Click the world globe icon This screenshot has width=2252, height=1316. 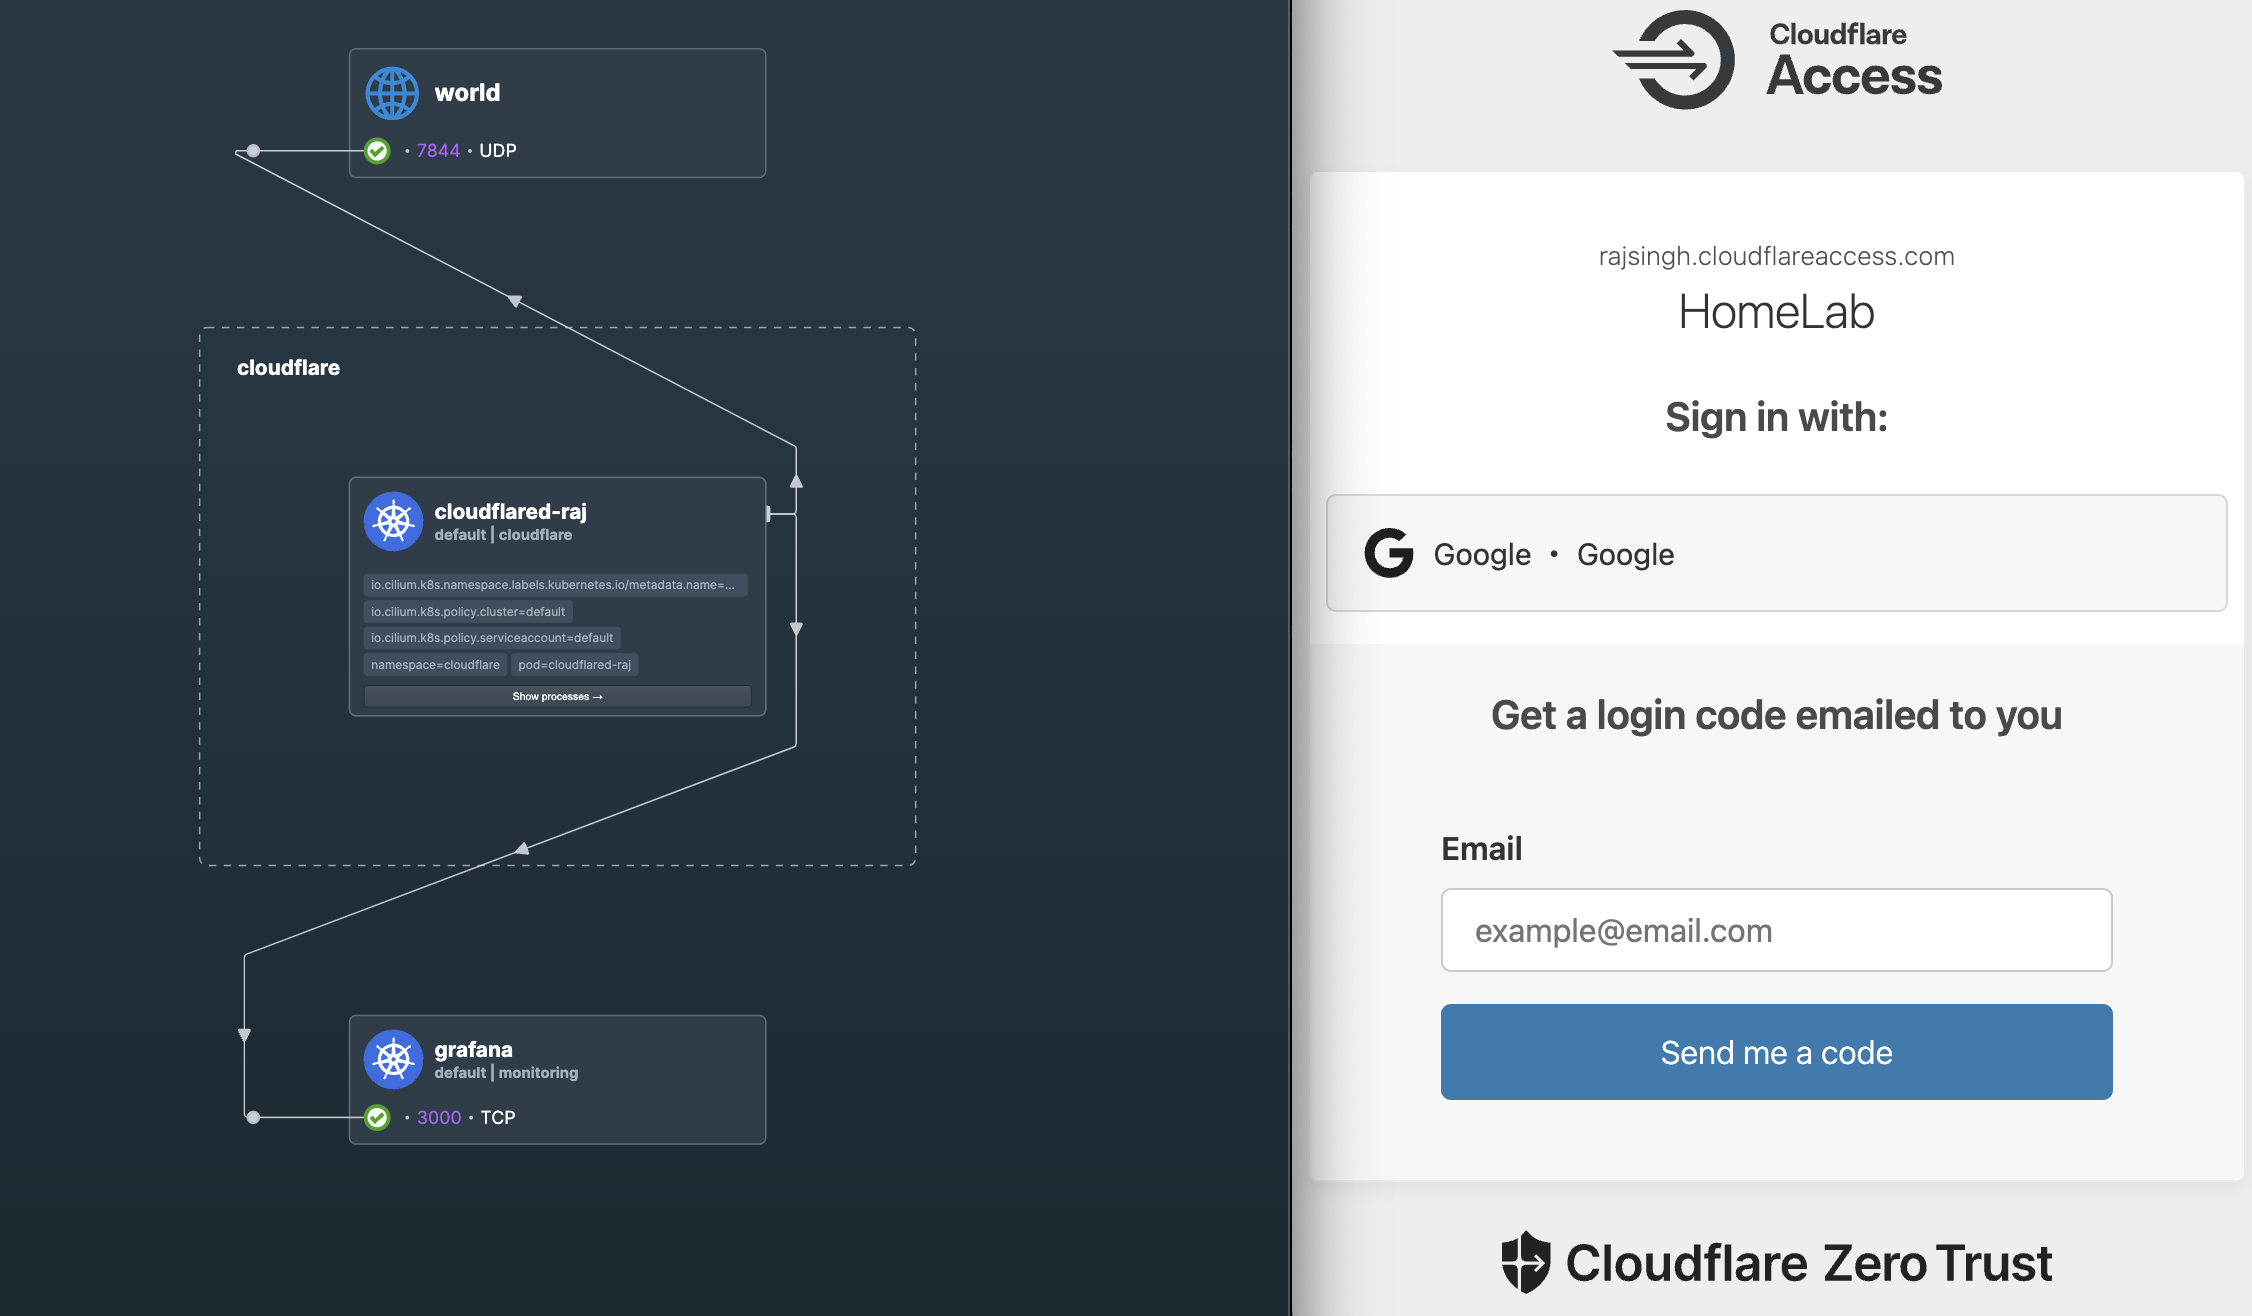tap(392, 93)
